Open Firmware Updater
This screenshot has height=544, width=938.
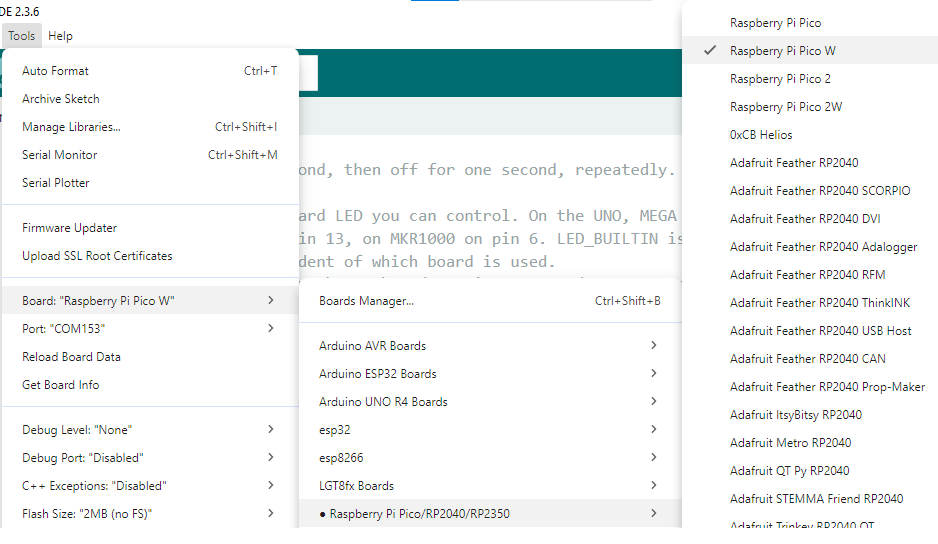click(x=69, y=228)
